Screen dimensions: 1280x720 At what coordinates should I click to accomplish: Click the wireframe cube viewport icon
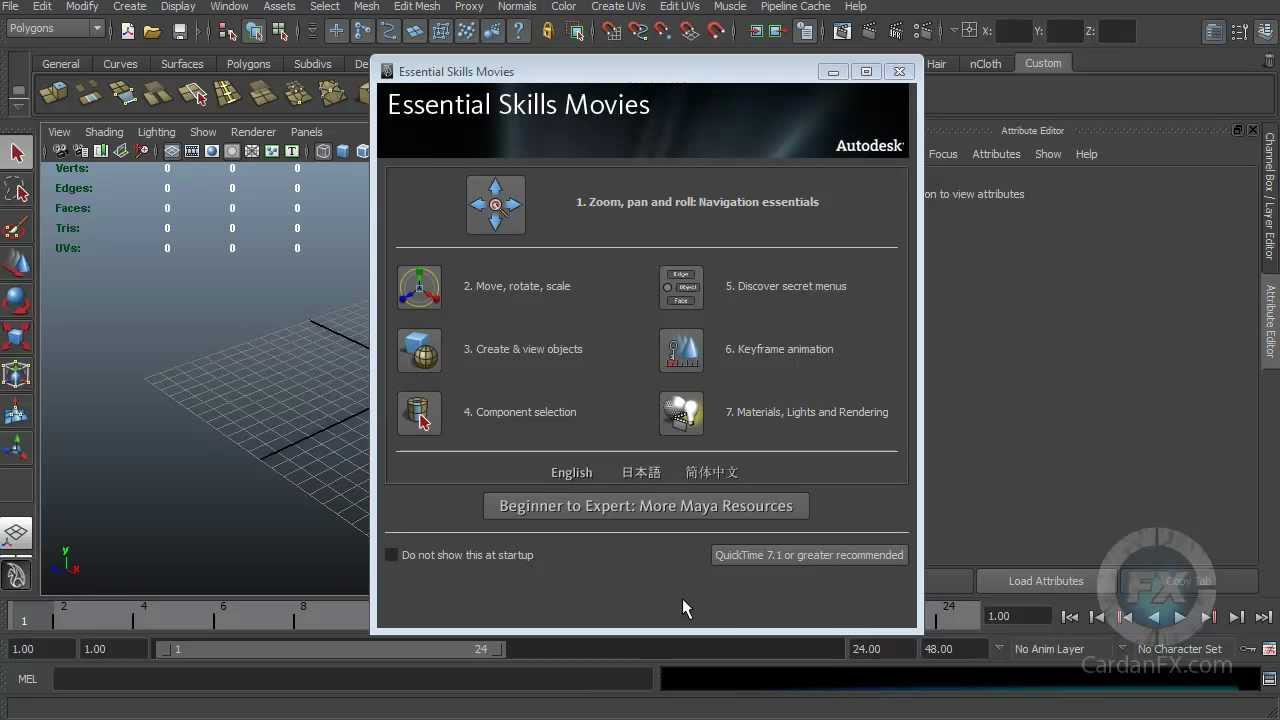pos(323,152)
